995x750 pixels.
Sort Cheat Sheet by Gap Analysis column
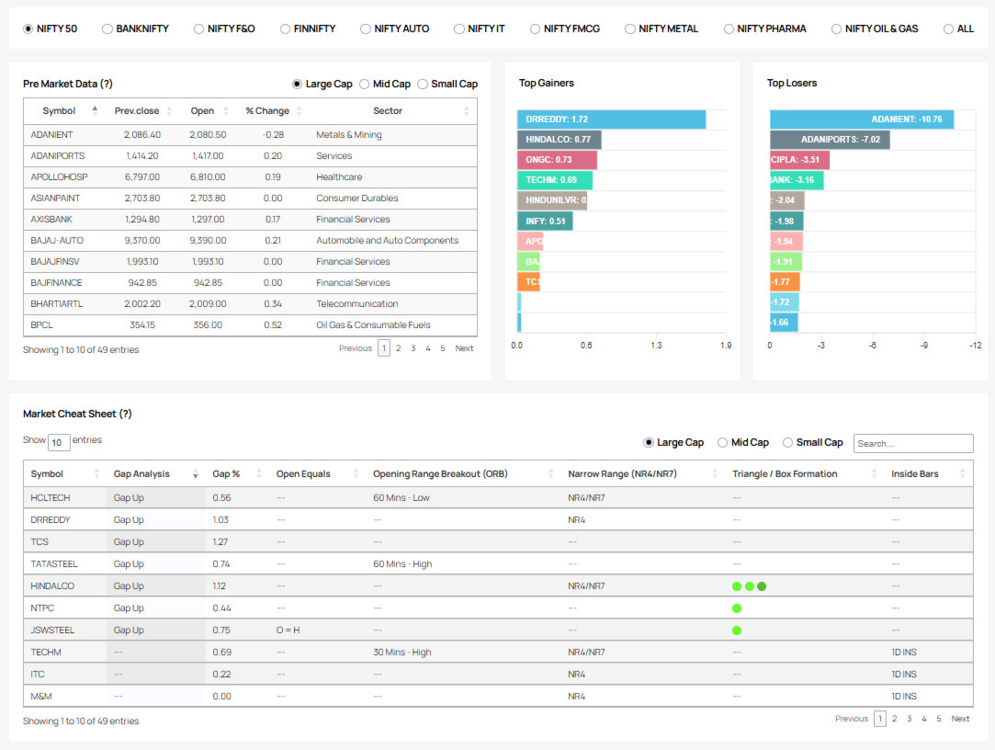pos(141,474)
